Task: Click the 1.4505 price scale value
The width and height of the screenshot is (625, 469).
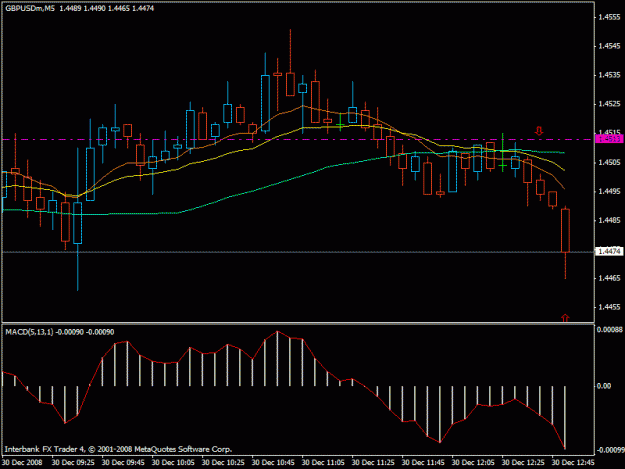Action: click(x=609, y=163)
